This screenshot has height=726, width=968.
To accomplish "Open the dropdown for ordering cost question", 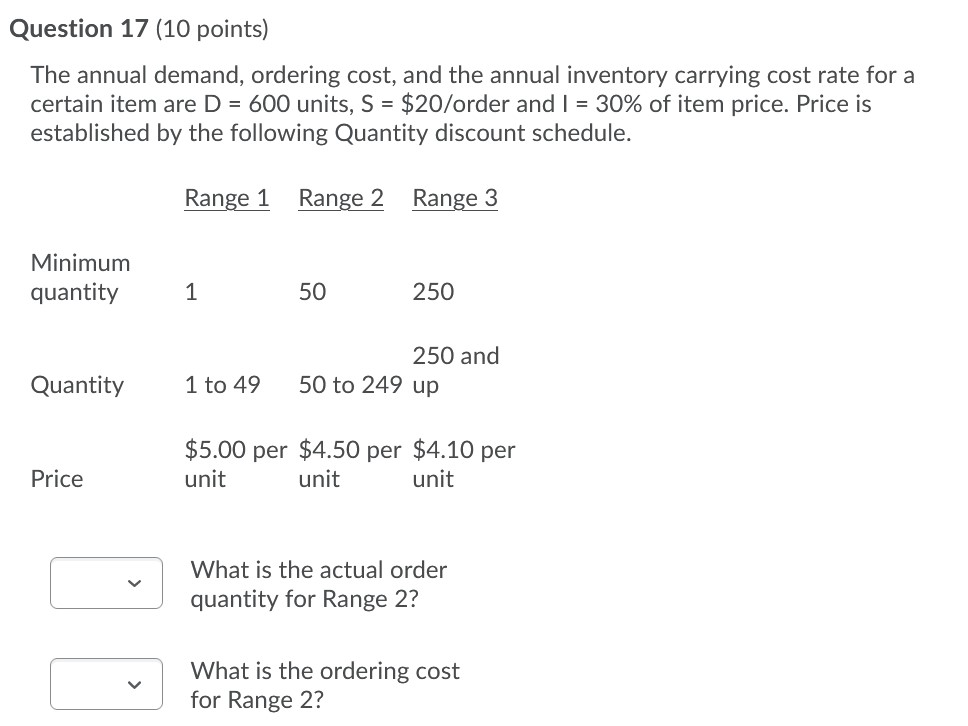I will point(106,684).
